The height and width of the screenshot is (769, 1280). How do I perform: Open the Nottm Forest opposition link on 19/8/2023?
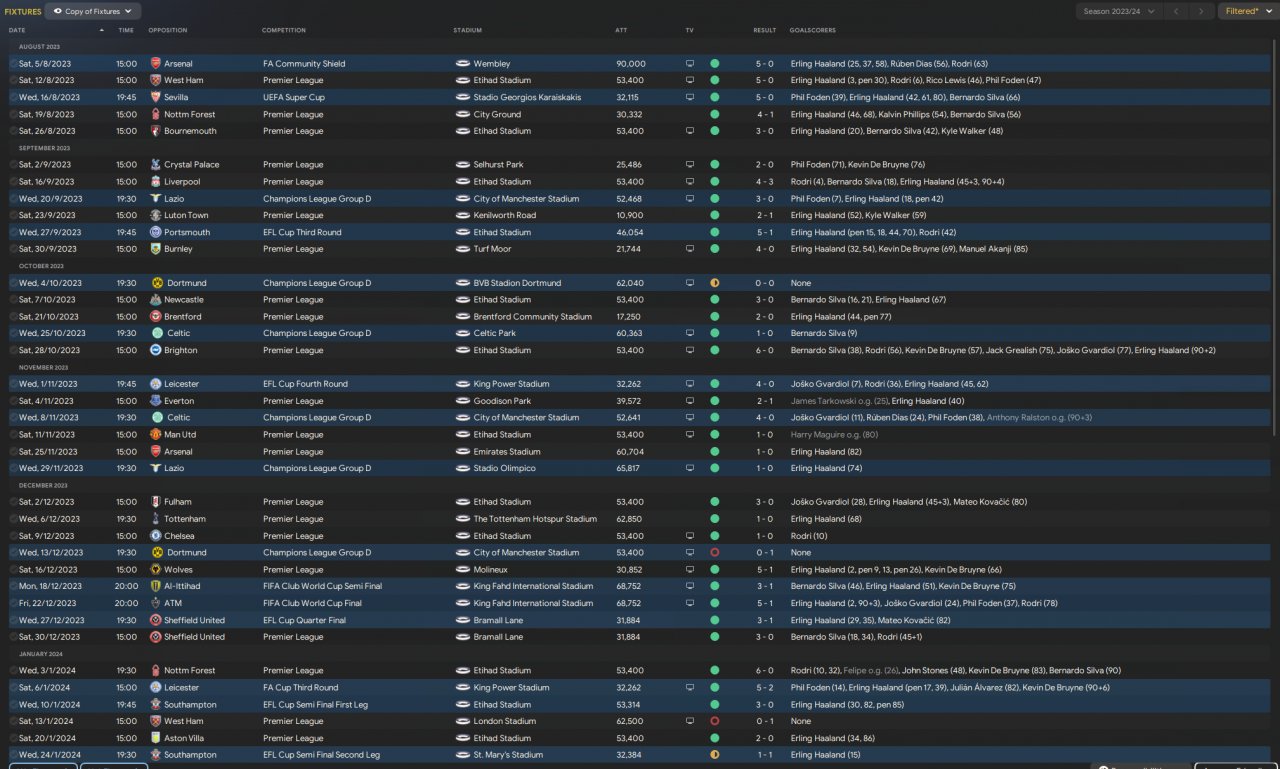coord(190,114)
